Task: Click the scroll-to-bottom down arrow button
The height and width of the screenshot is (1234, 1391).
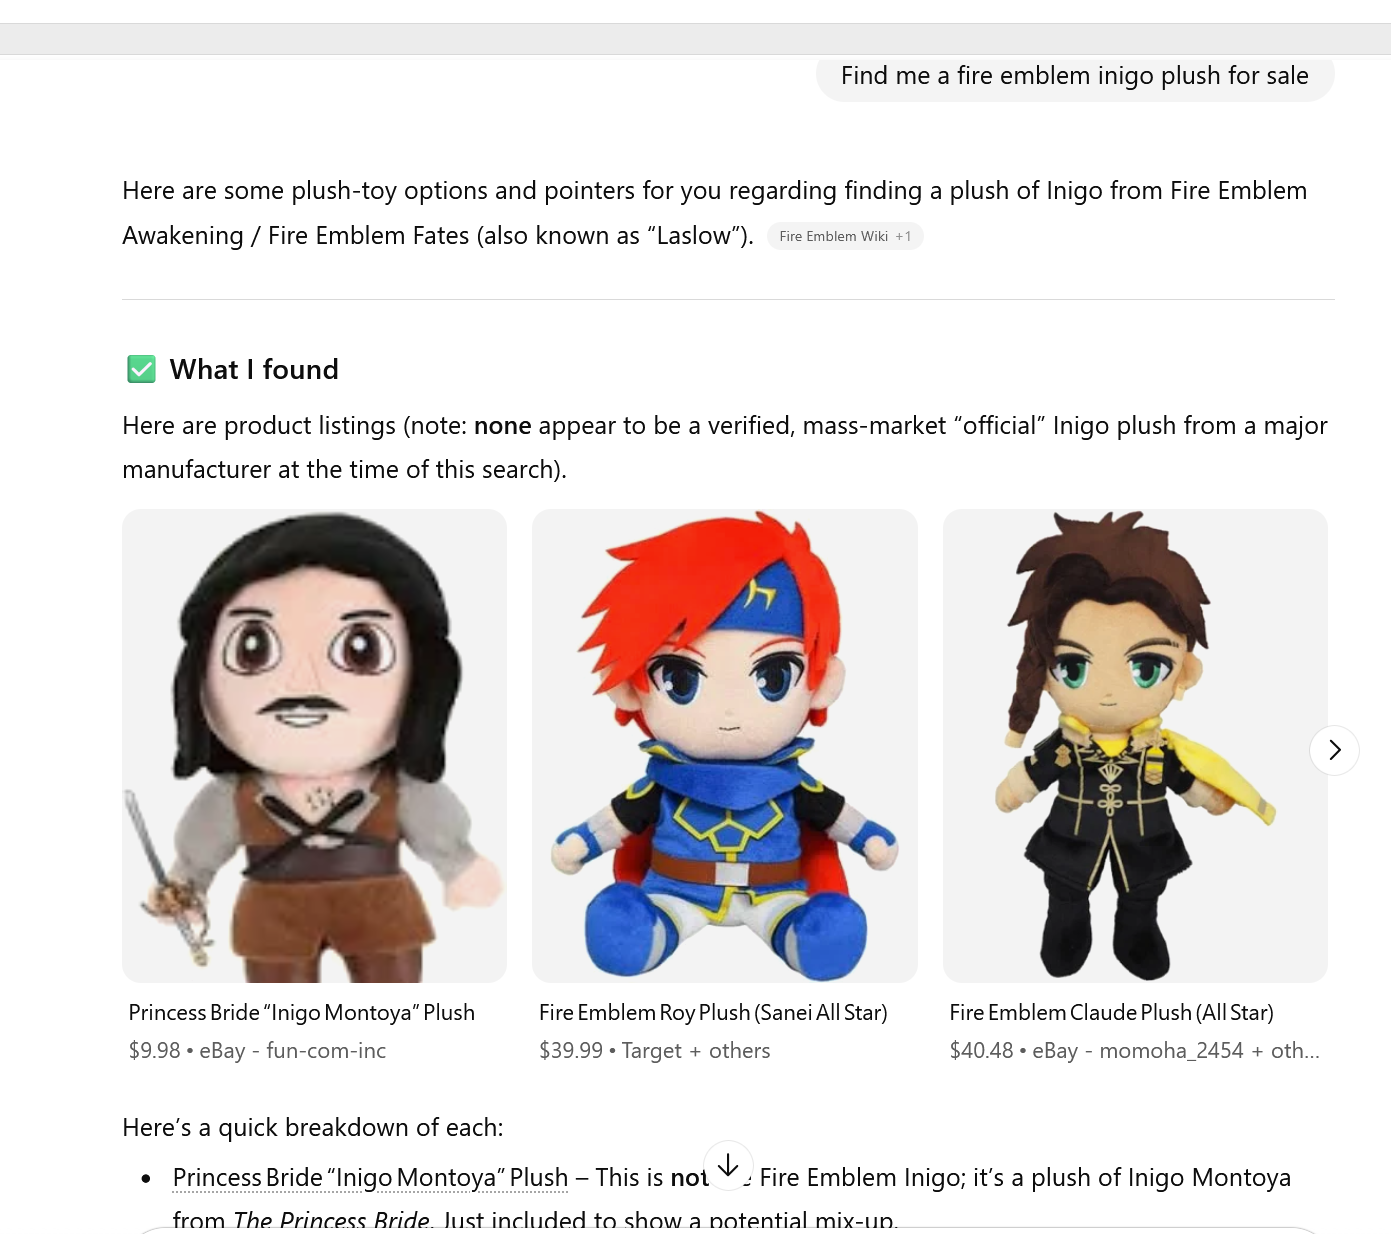Action: click(728, 1165)
